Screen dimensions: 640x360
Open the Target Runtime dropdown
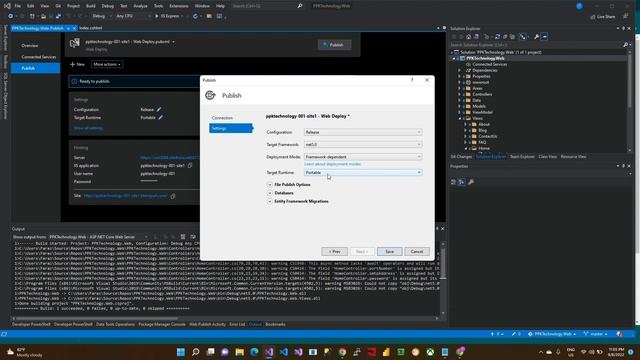[x=363, y=173]
